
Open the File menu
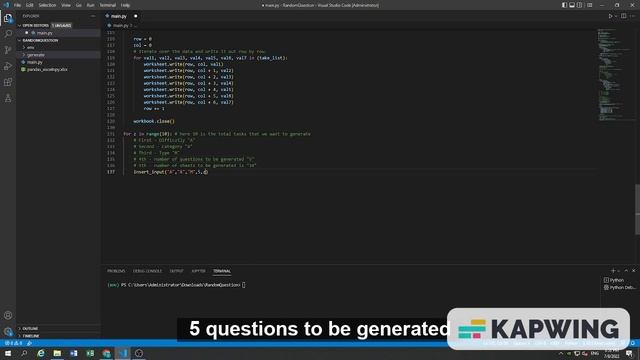(17, 5)
